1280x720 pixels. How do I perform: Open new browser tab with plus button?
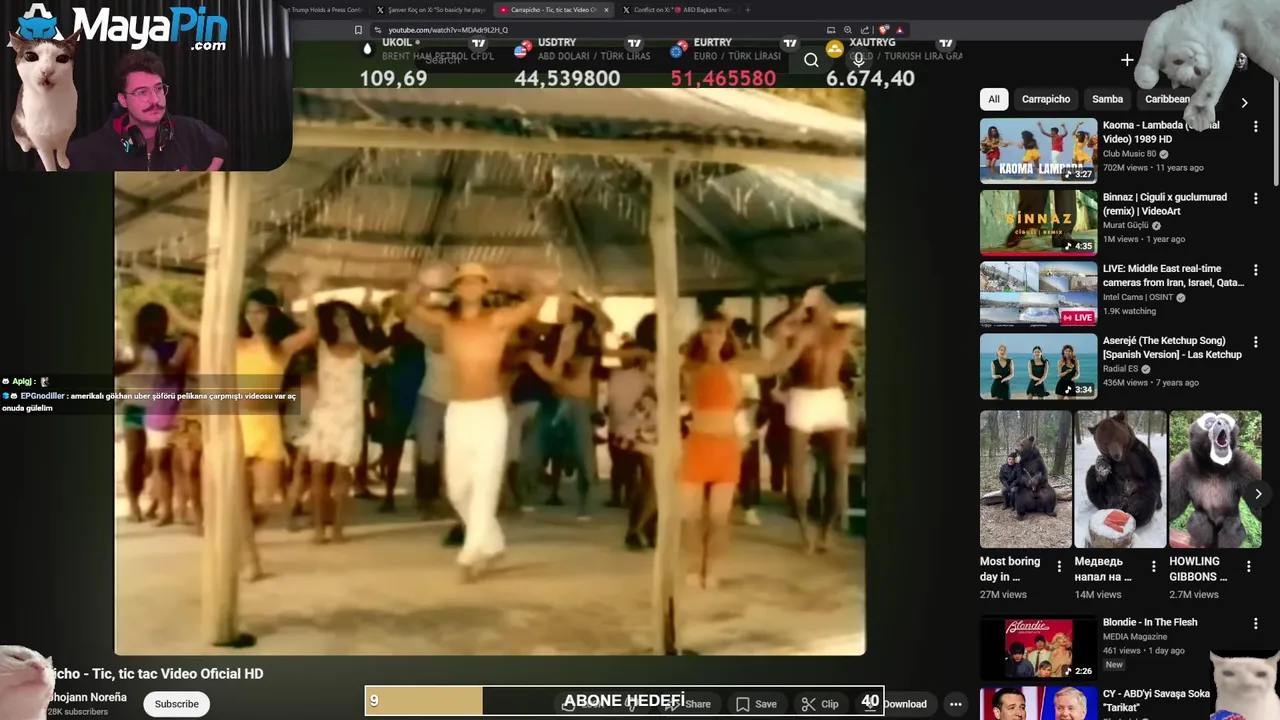(x=747, y=10)
